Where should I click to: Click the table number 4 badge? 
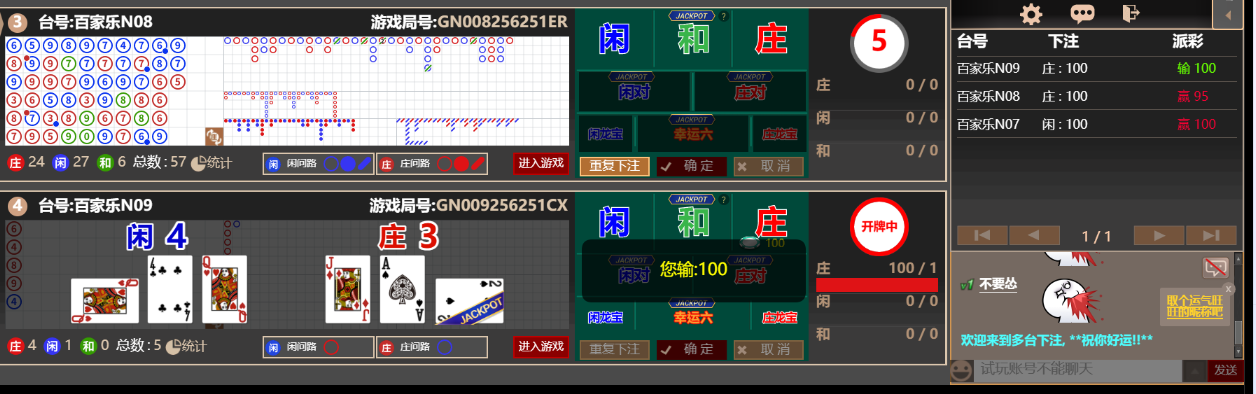17,206
